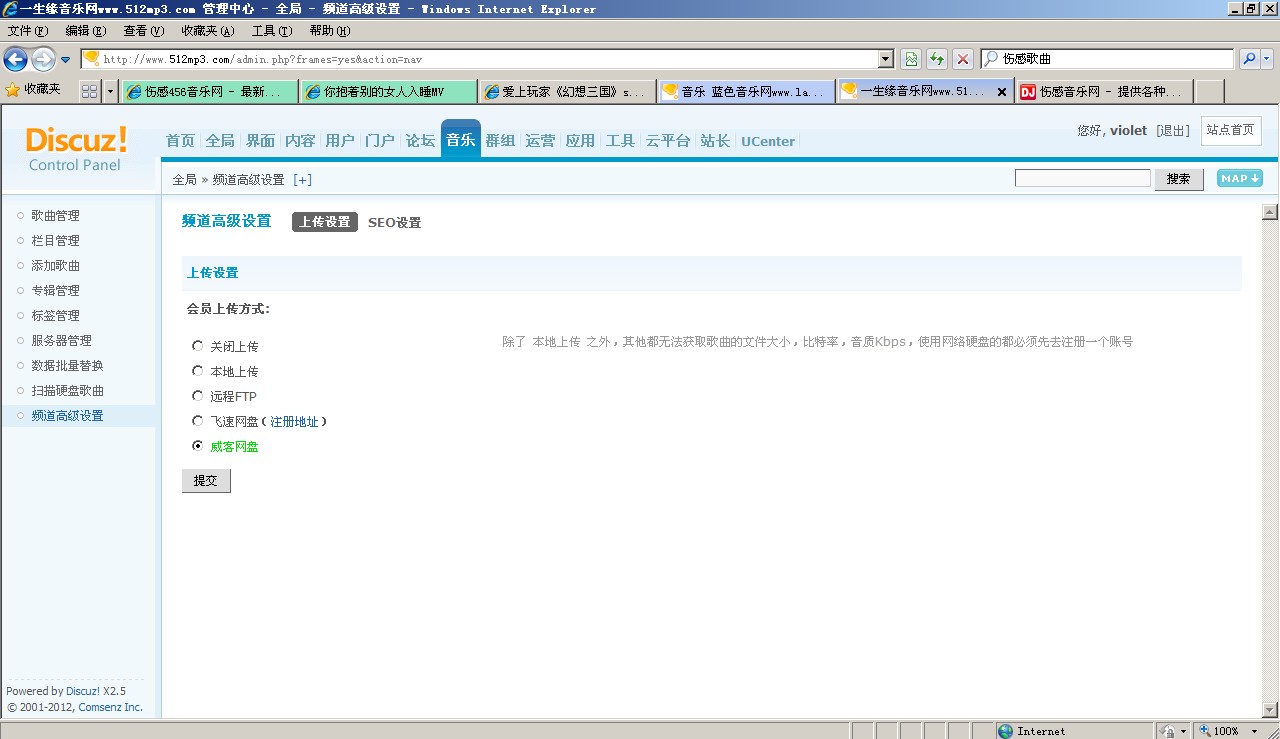The image size is (1280, 739).
Task: Go to the 应用 admin section
Action: (580, 141)
